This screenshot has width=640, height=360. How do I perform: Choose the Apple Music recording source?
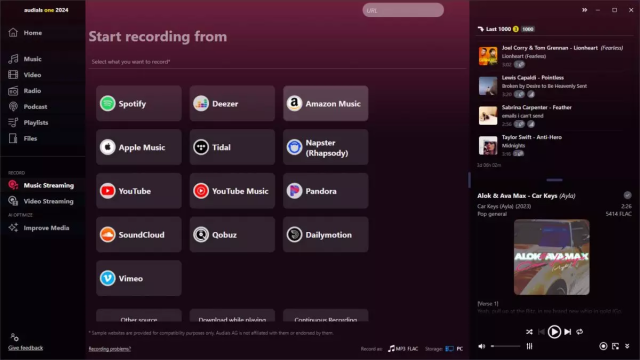tap(139, 147)
